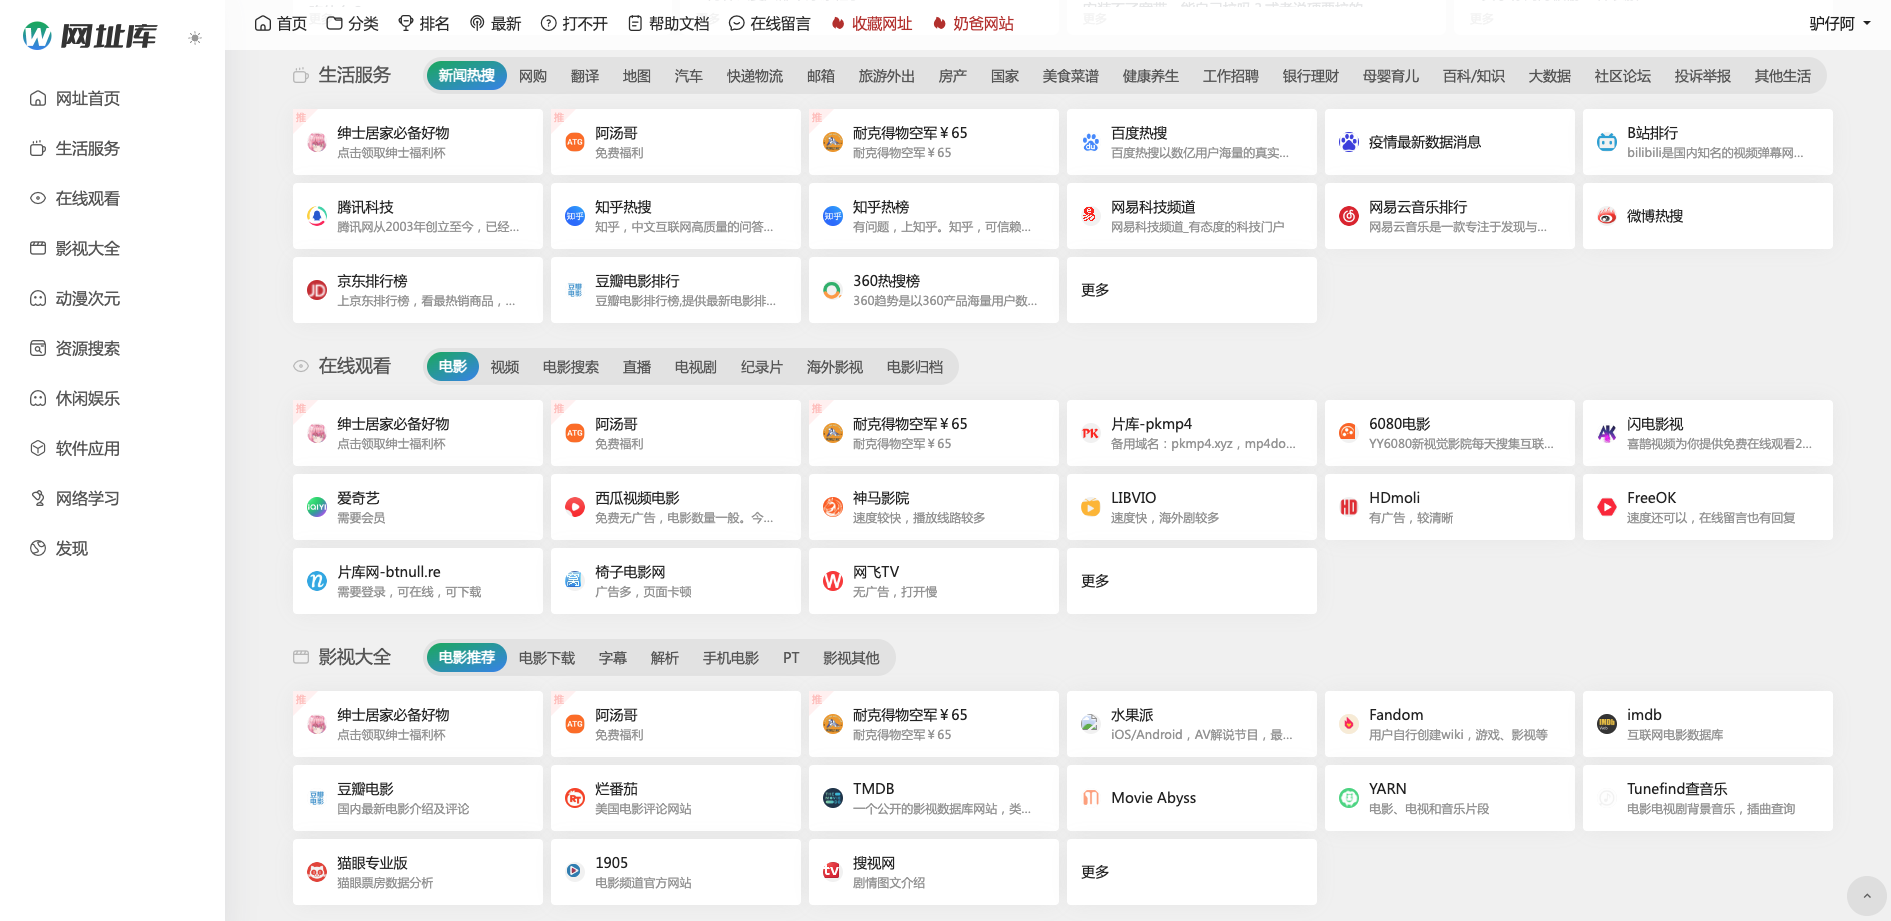Click the 360热搜榜 ring icon
This screenshot has width=1891, height=921.
833,290
